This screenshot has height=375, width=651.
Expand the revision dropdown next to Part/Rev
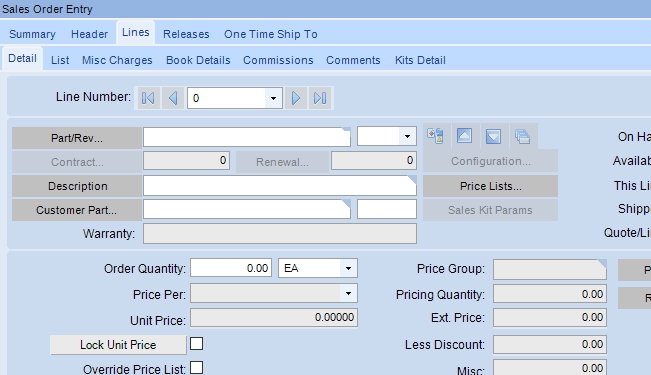(x=407, y=136)
